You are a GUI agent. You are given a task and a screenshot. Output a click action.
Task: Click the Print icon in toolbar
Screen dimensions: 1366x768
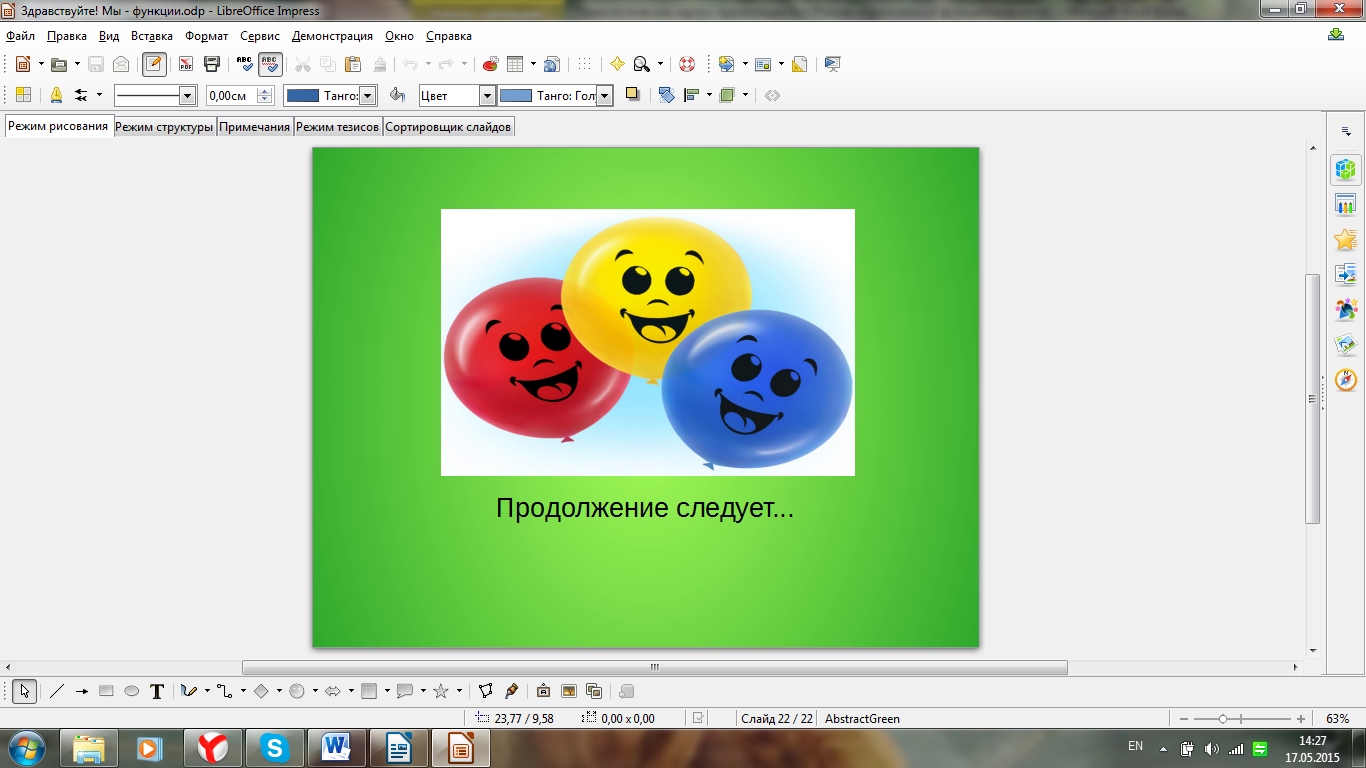click(212, 64)
